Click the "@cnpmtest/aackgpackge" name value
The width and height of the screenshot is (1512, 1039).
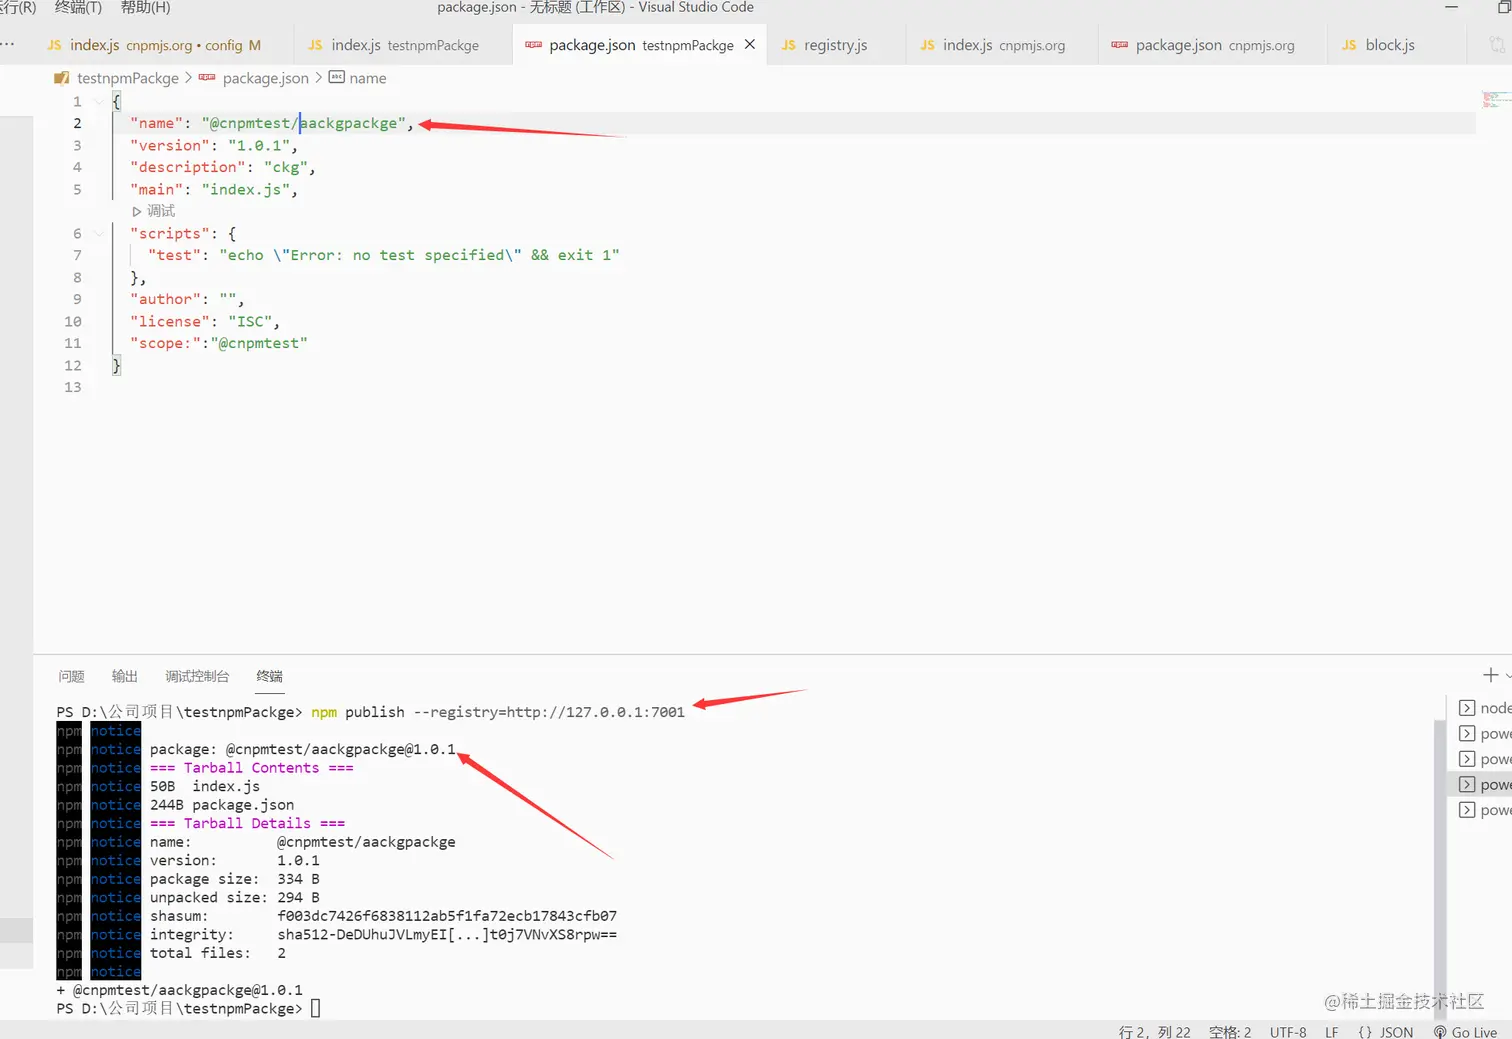(304, 123)
